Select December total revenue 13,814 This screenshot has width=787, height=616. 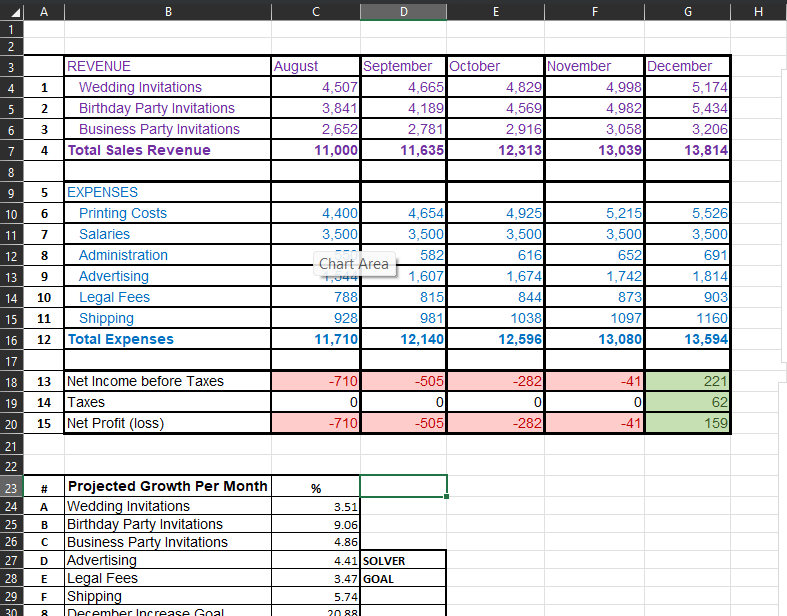tap(688, 150)
